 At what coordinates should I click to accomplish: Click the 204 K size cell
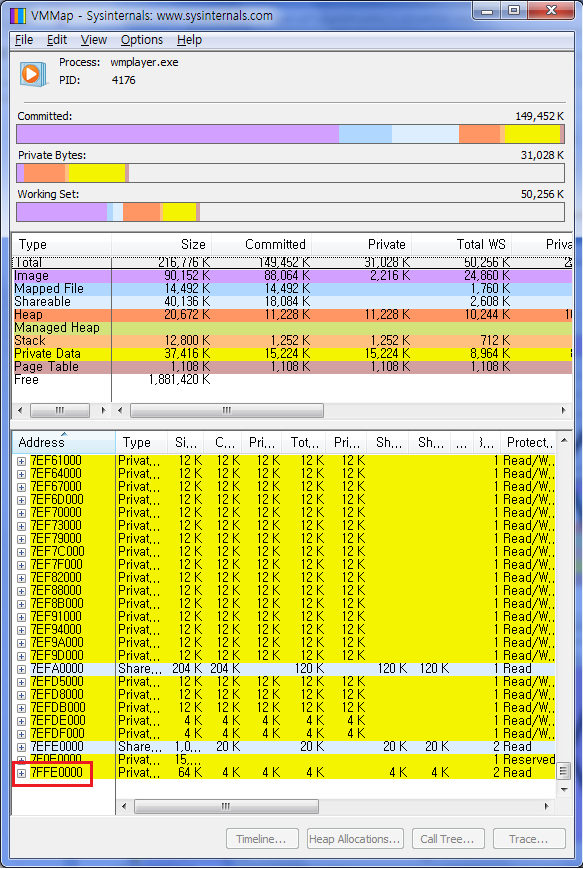point(187,669)
